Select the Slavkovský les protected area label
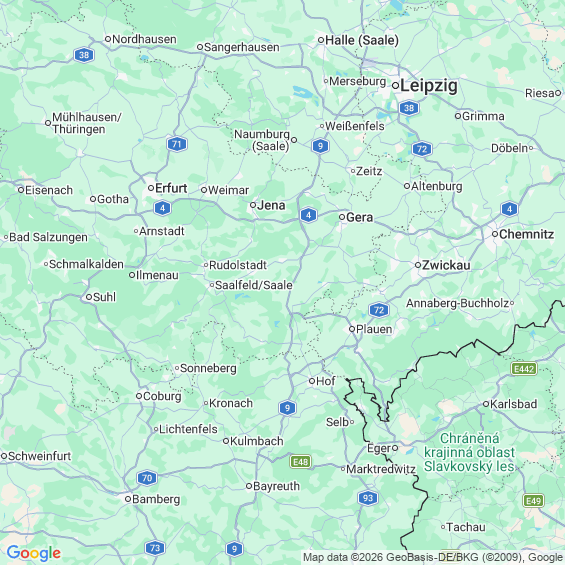565x565 pixels. coord(469,453)
